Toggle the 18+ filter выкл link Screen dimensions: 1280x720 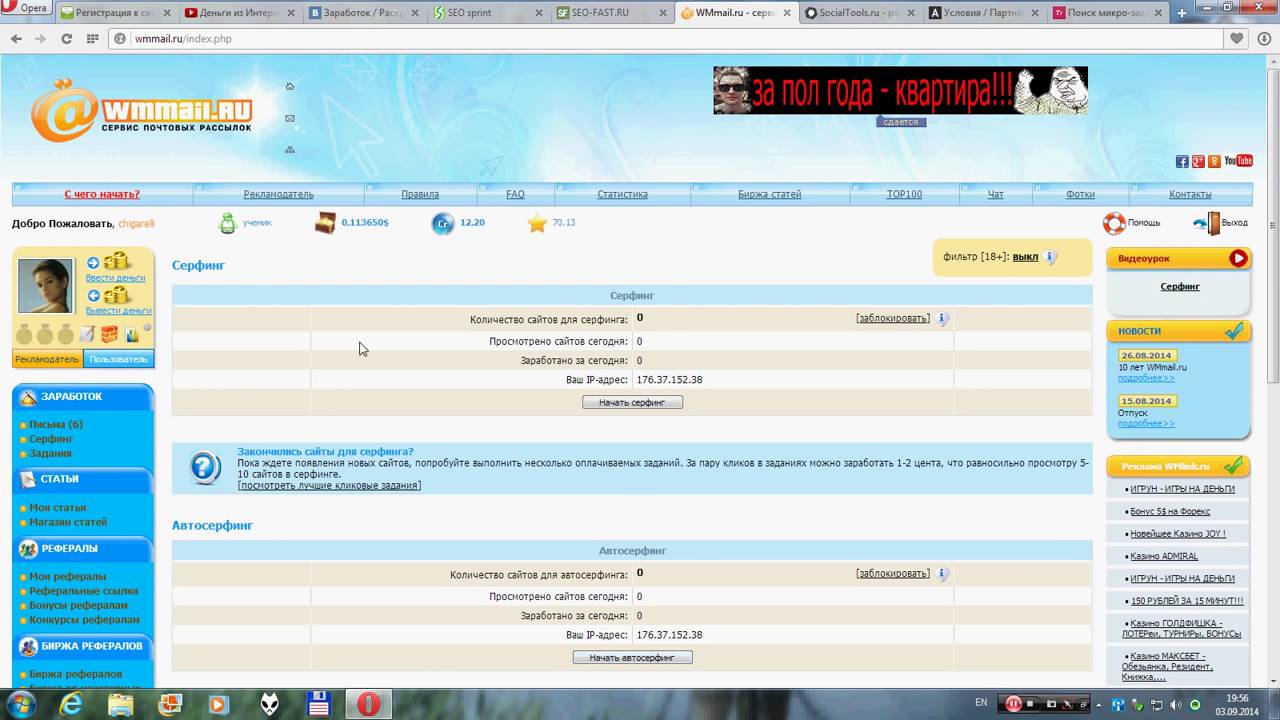coord(1025,257)
